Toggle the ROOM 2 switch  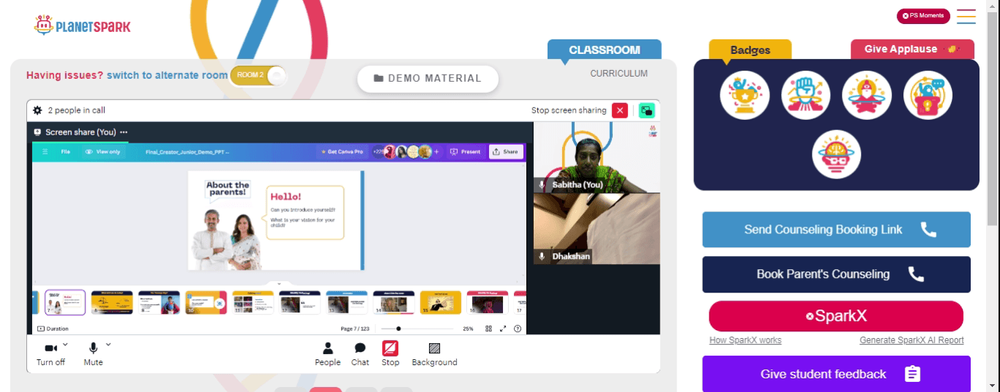(258, 75)
